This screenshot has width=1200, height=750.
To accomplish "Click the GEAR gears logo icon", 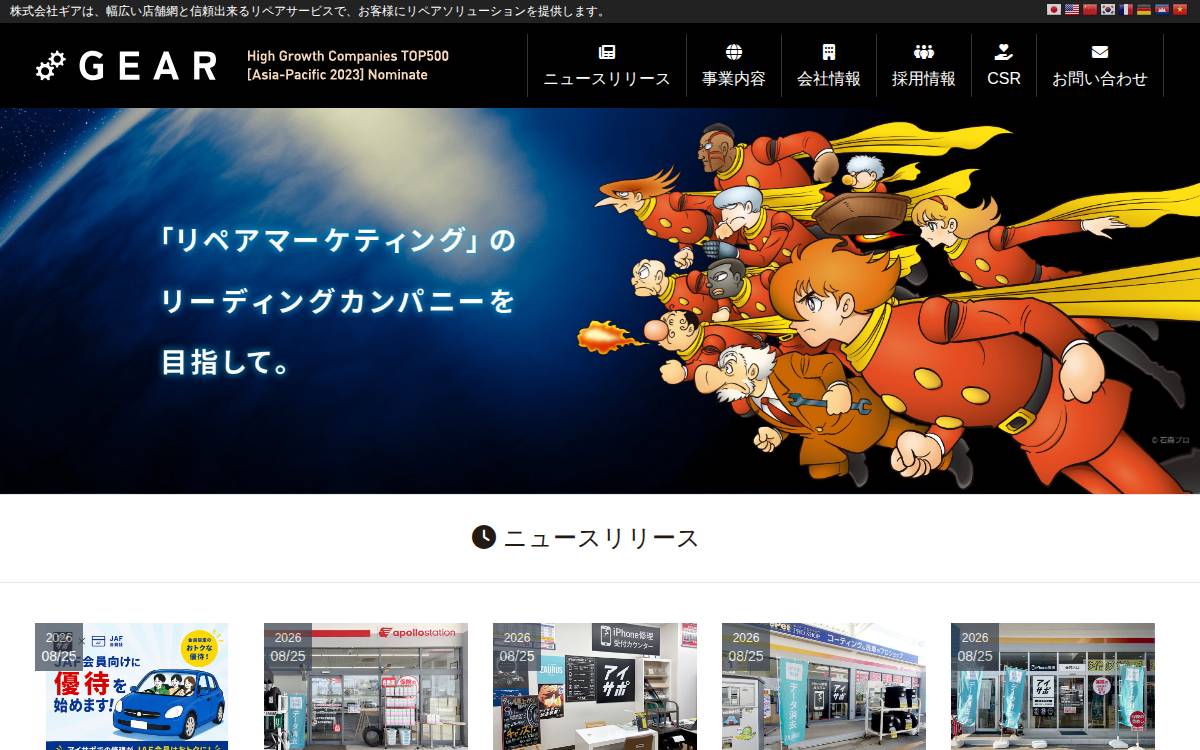I will pyautogui.click(x=50, y=66).
